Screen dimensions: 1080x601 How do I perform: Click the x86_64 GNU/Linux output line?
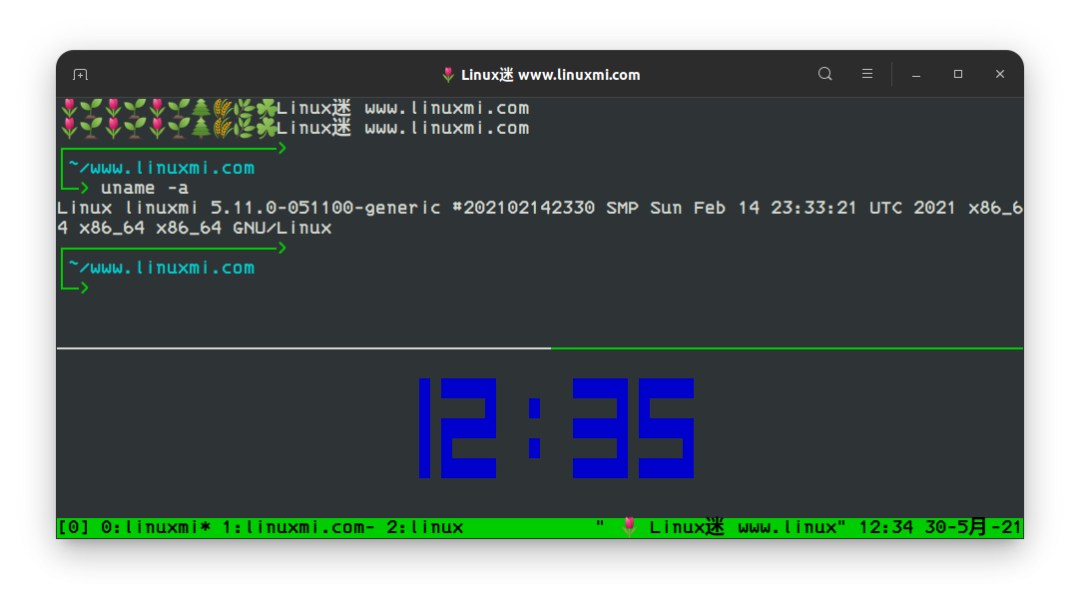[x=194, y=228]
